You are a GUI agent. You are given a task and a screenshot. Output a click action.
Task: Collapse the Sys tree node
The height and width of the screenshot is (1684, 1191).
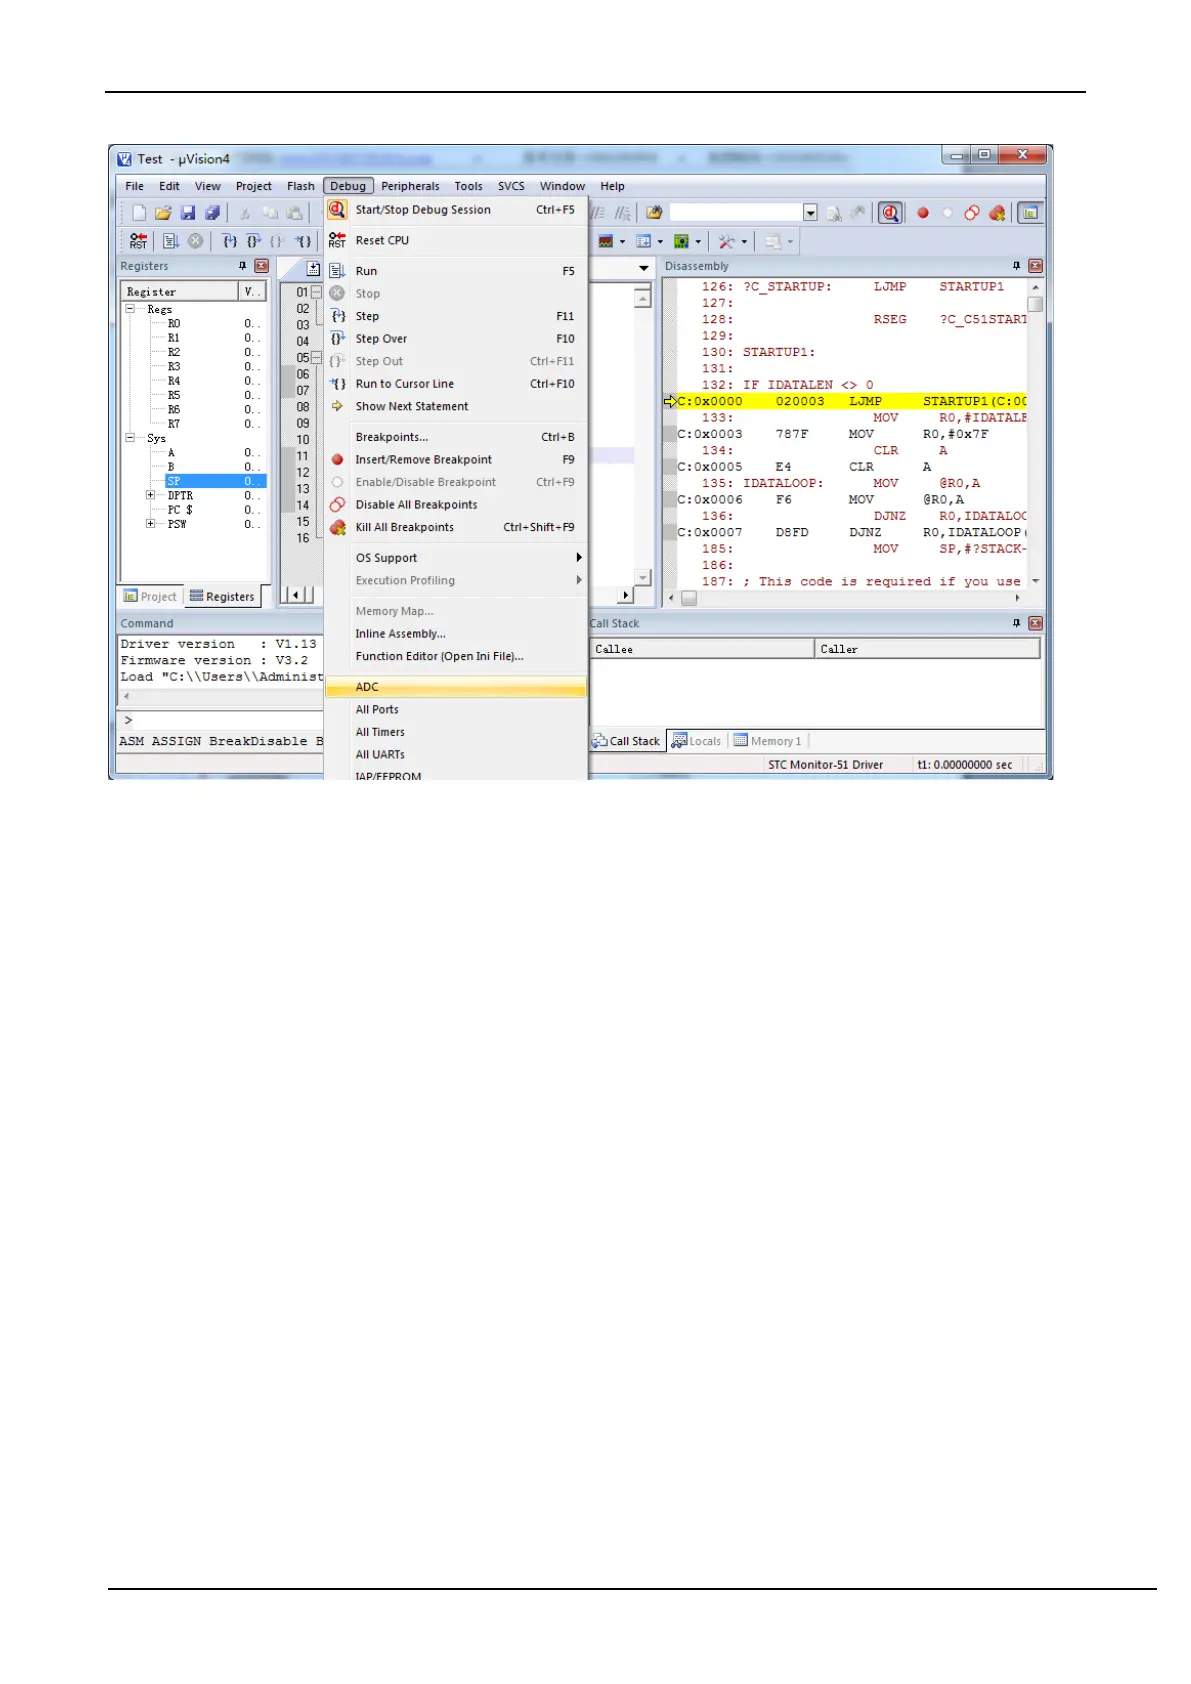130,438
